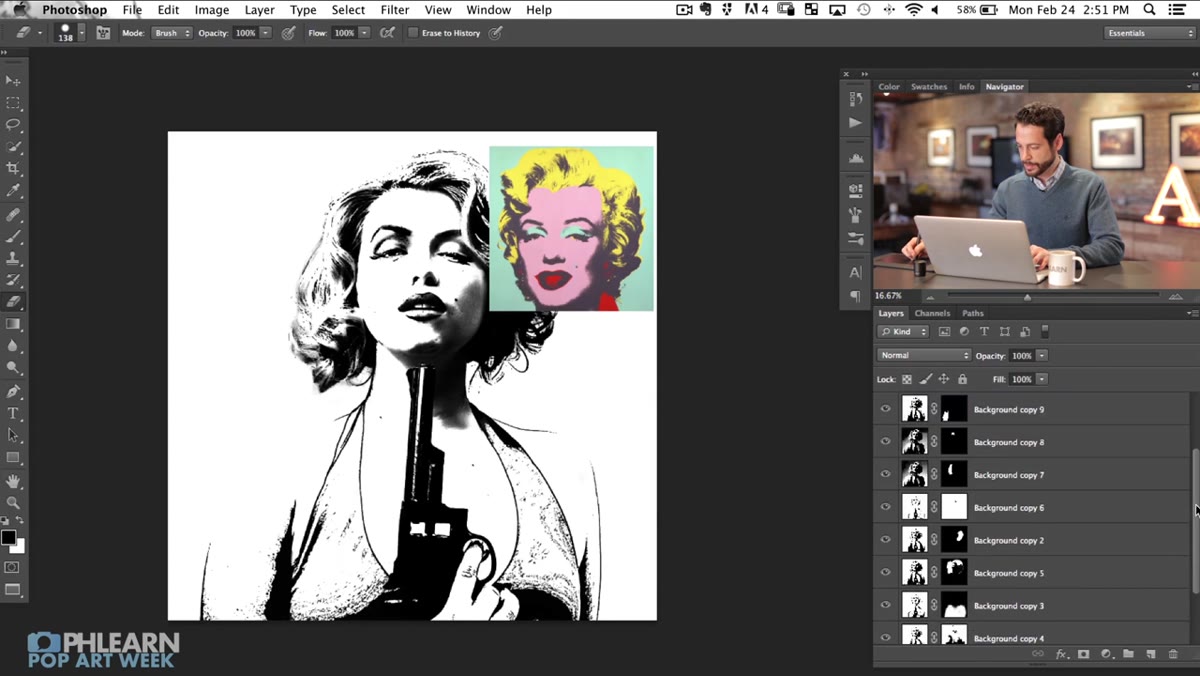Create a new layer with page icon
The height and width of the screenshot is (676, 1200).
pos(1151,654)
